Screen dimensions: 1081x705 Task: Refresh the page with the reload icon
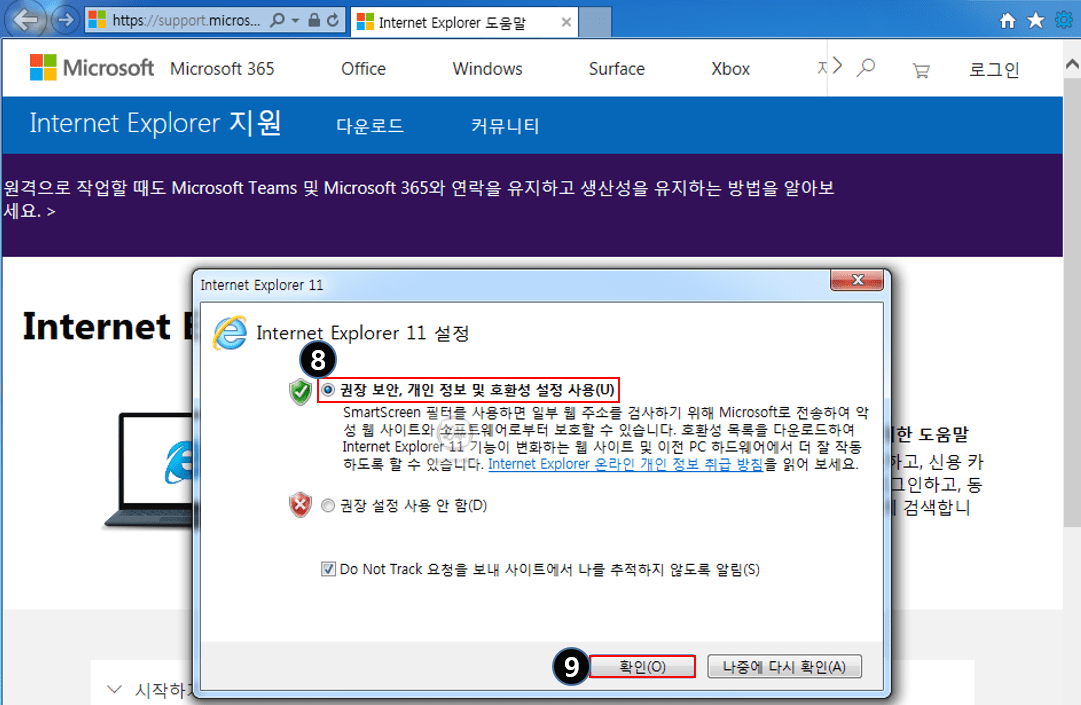[333, 20]
